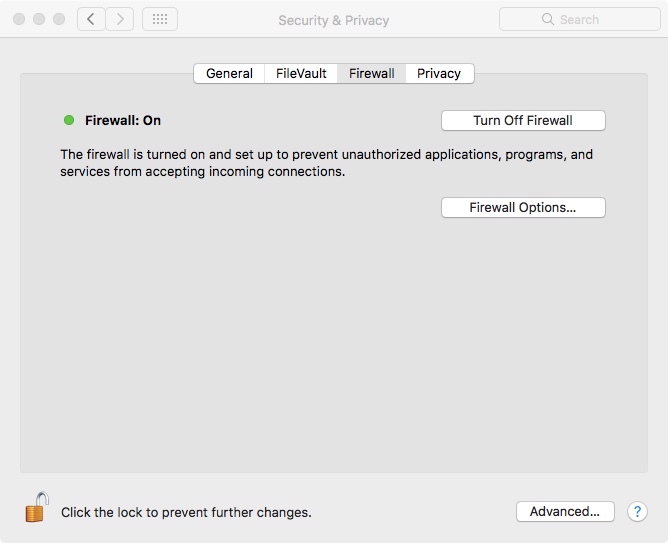Open help with the question mark button

point(637,511)
